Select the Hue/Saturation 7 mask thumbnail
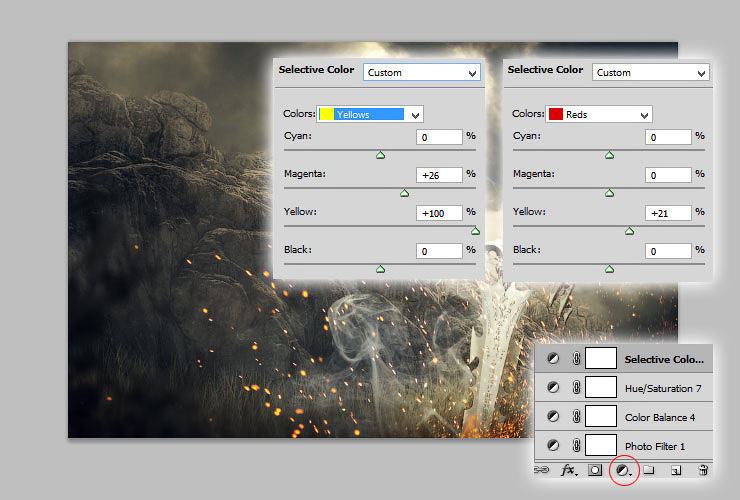 (601, 387)
